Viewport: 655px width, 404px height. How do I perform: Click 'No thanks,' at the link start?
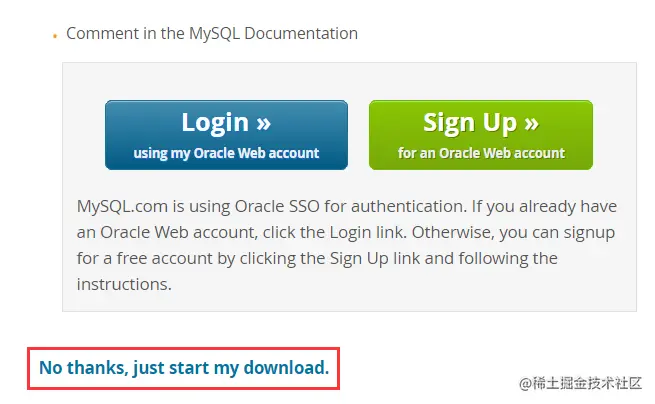click(x=84, y=368)
